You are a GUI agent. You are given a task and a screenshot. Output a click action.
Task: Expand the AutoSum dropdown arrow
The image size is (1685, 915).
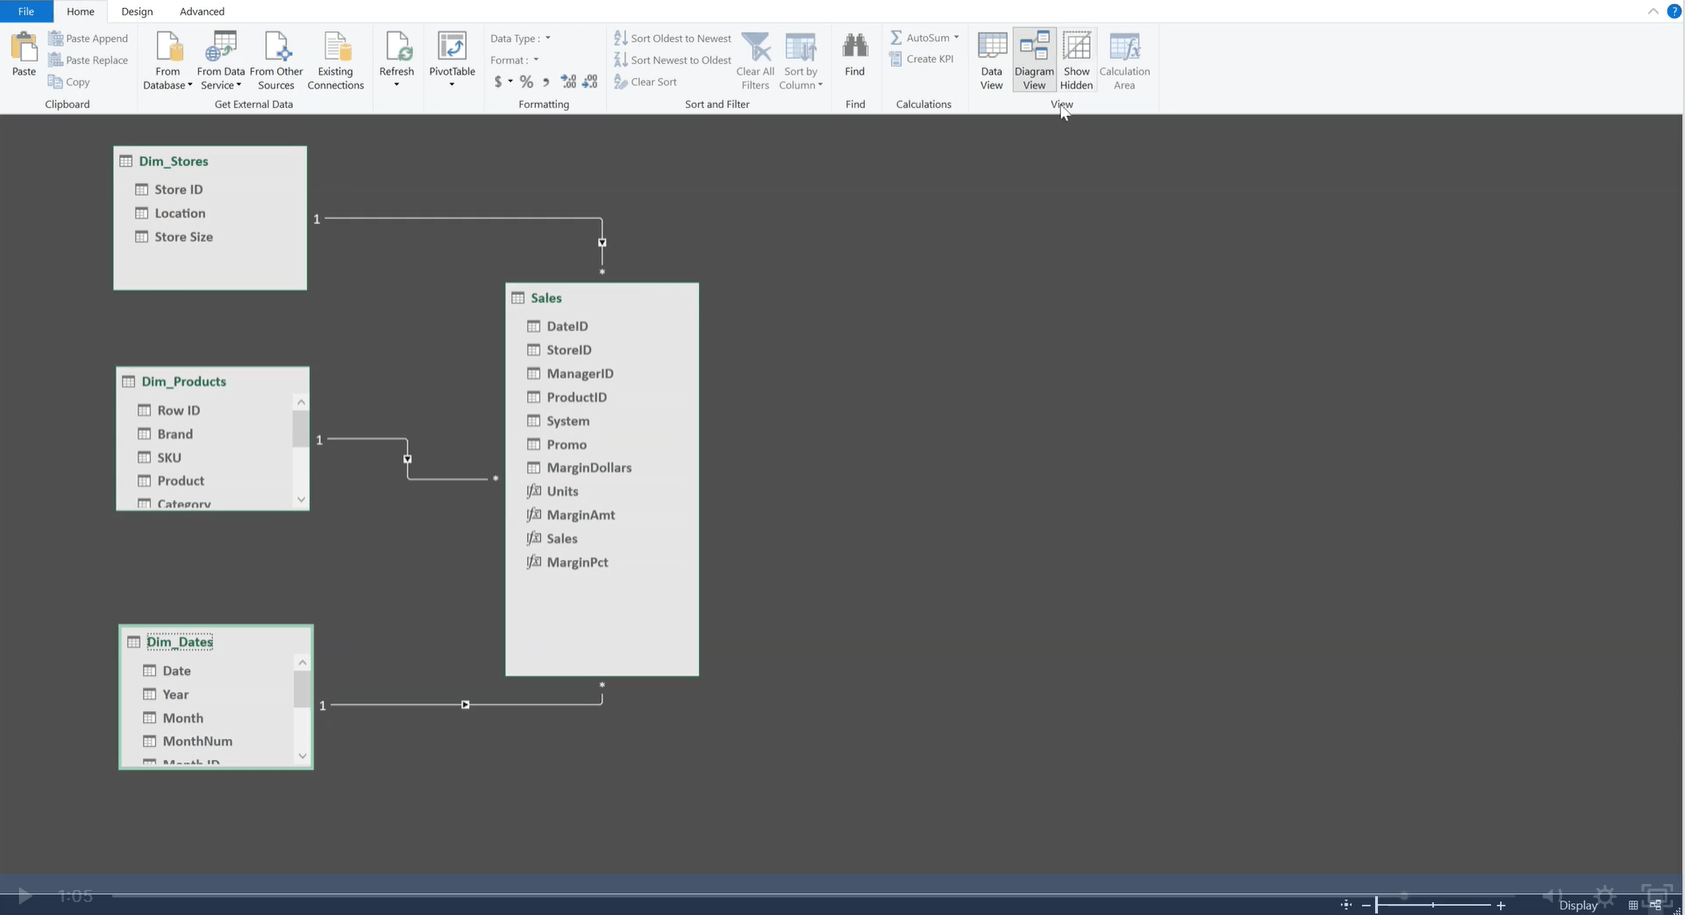[956, 38]
